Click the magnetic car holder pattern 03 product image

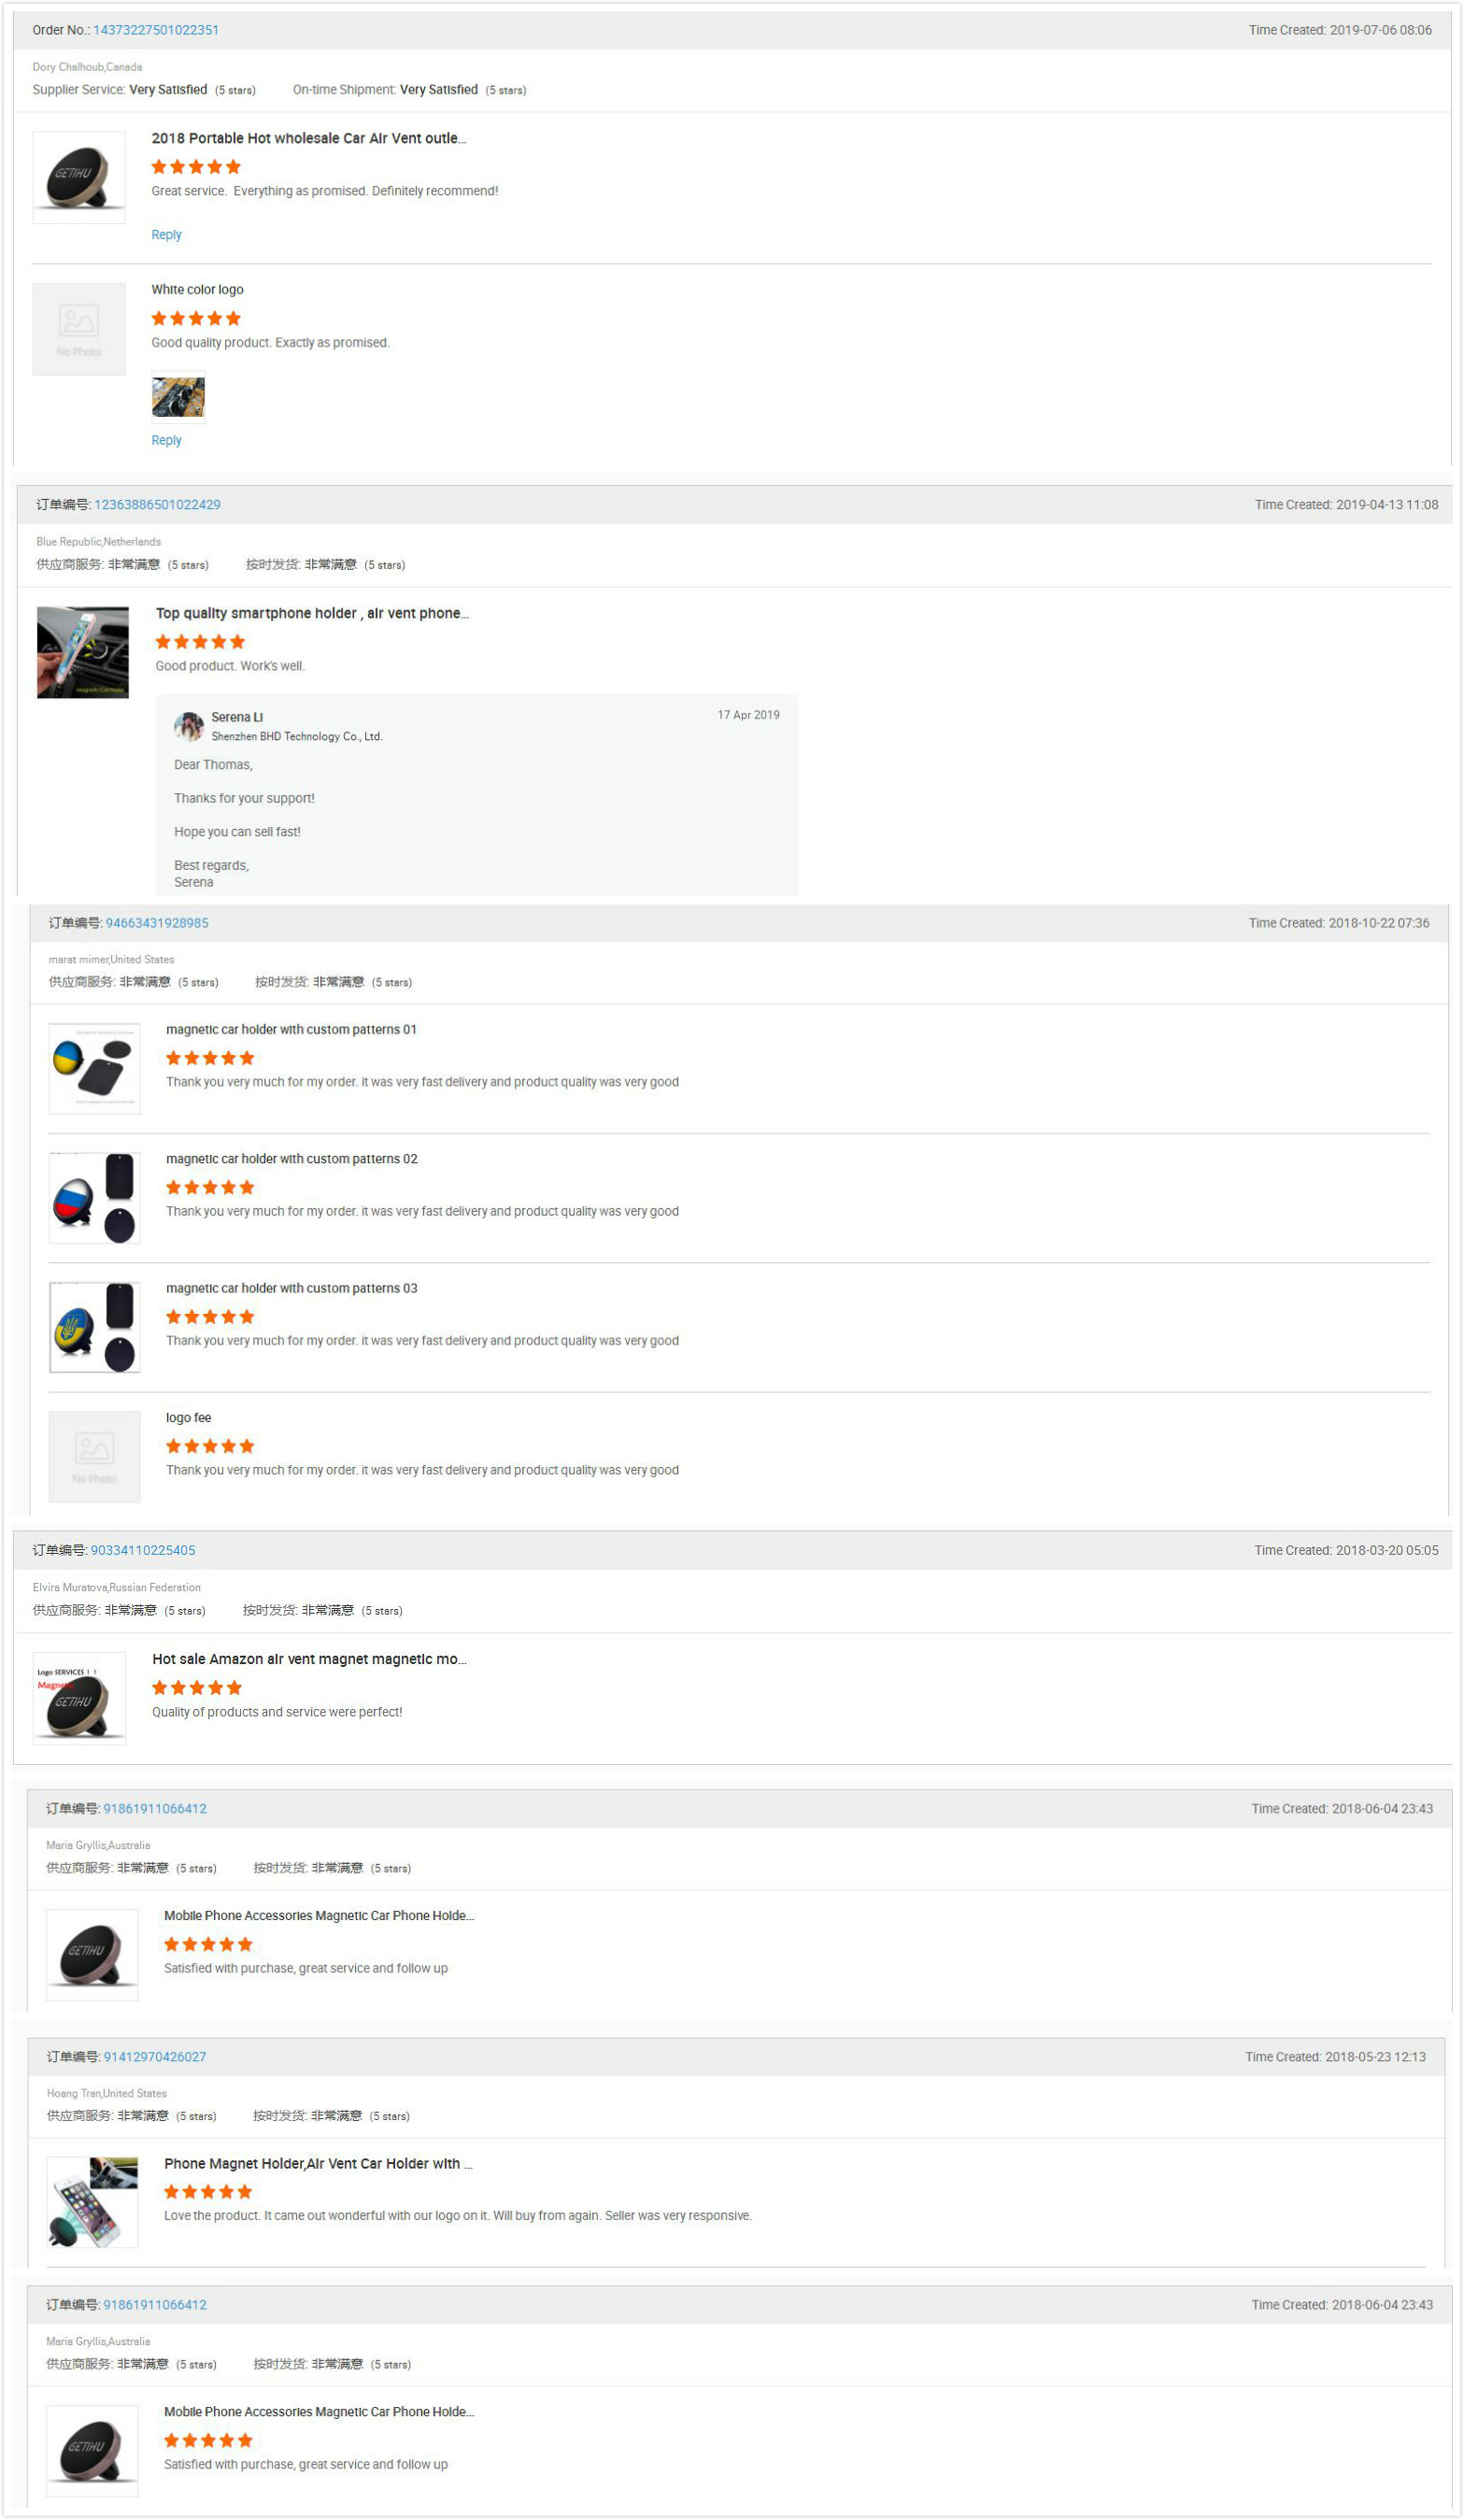94,1326
